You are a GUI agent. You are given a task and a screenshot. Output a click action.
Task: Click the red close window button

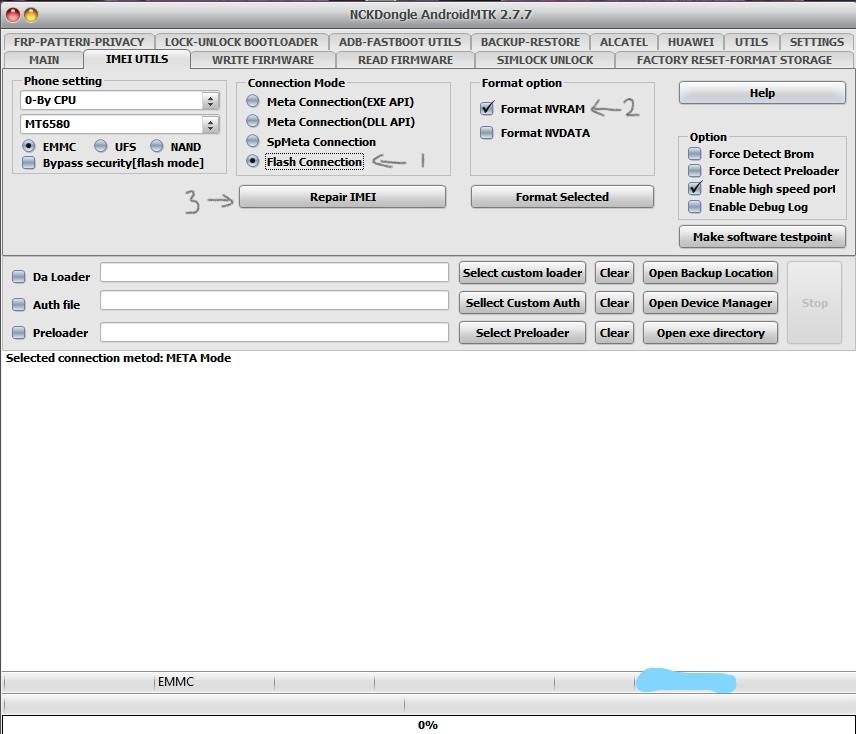(13, 15)
